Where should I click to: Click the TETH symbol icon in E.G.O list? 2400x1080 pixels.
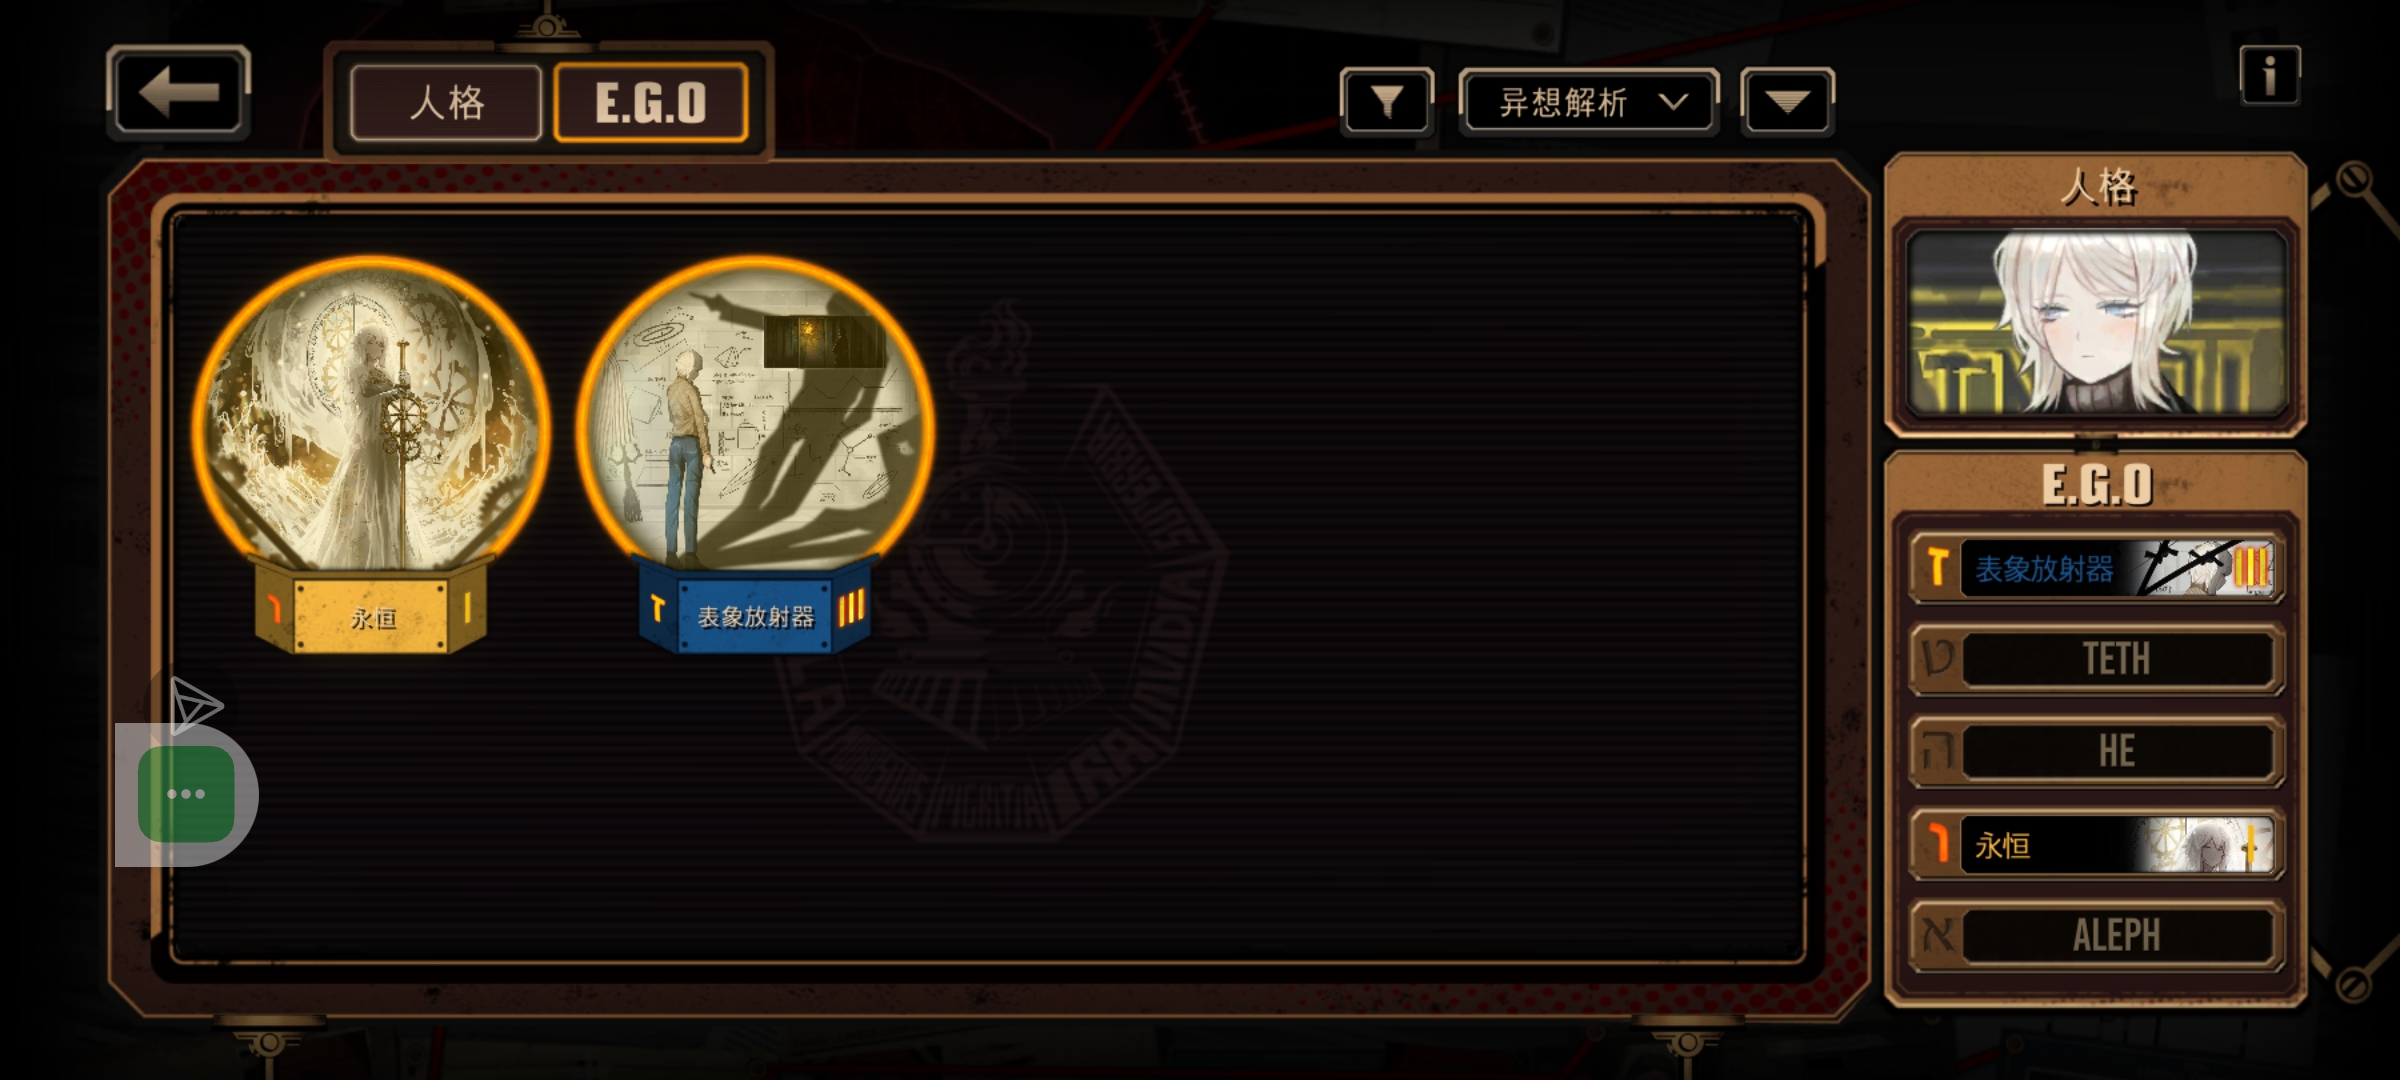tap(1937, 659)
